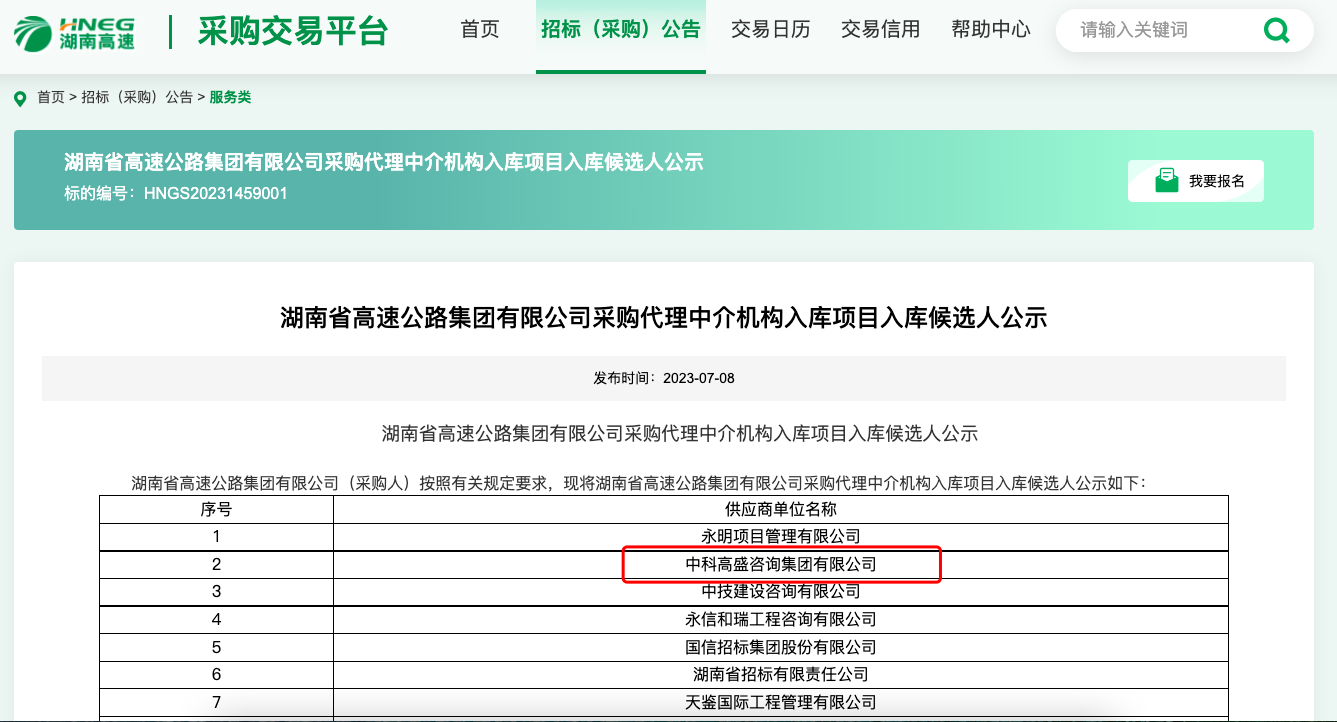Click the 发布时间：2023-07-08 line
The height and width of the screenshot is (722, 1337).
point(664,378)
